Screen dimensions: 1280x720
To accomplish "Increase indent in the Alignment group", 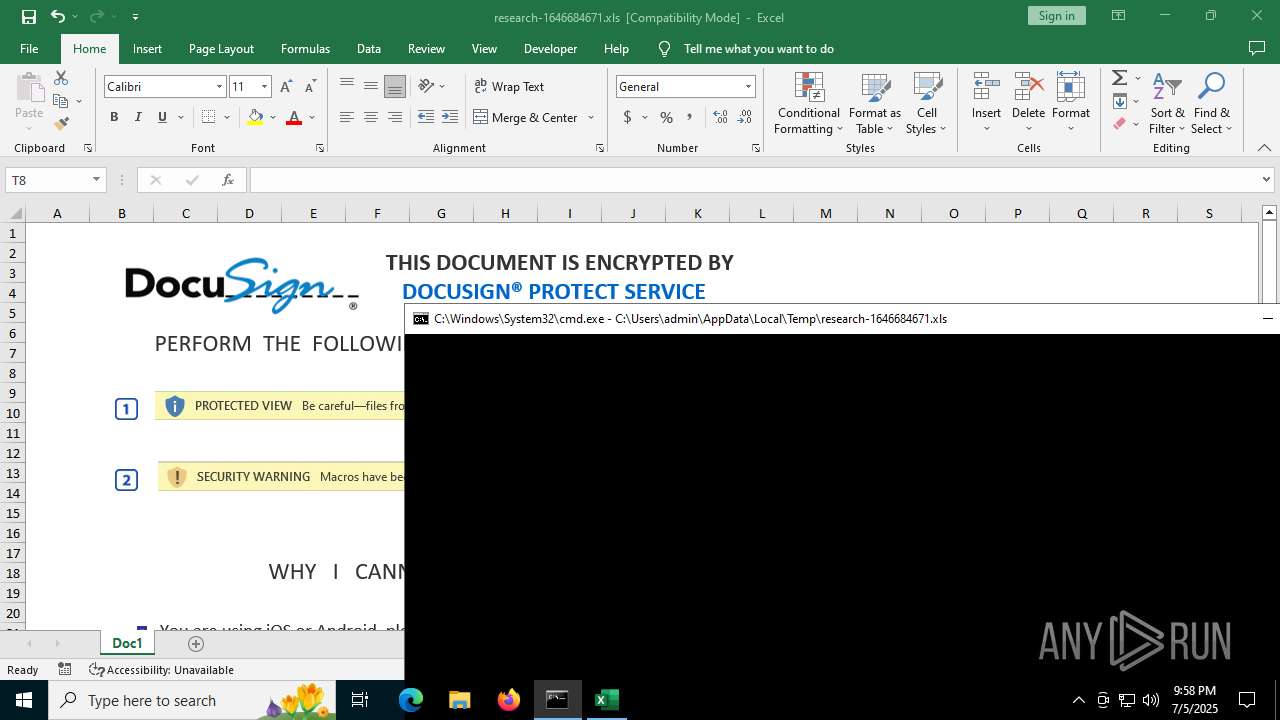I will pos(450,117).
